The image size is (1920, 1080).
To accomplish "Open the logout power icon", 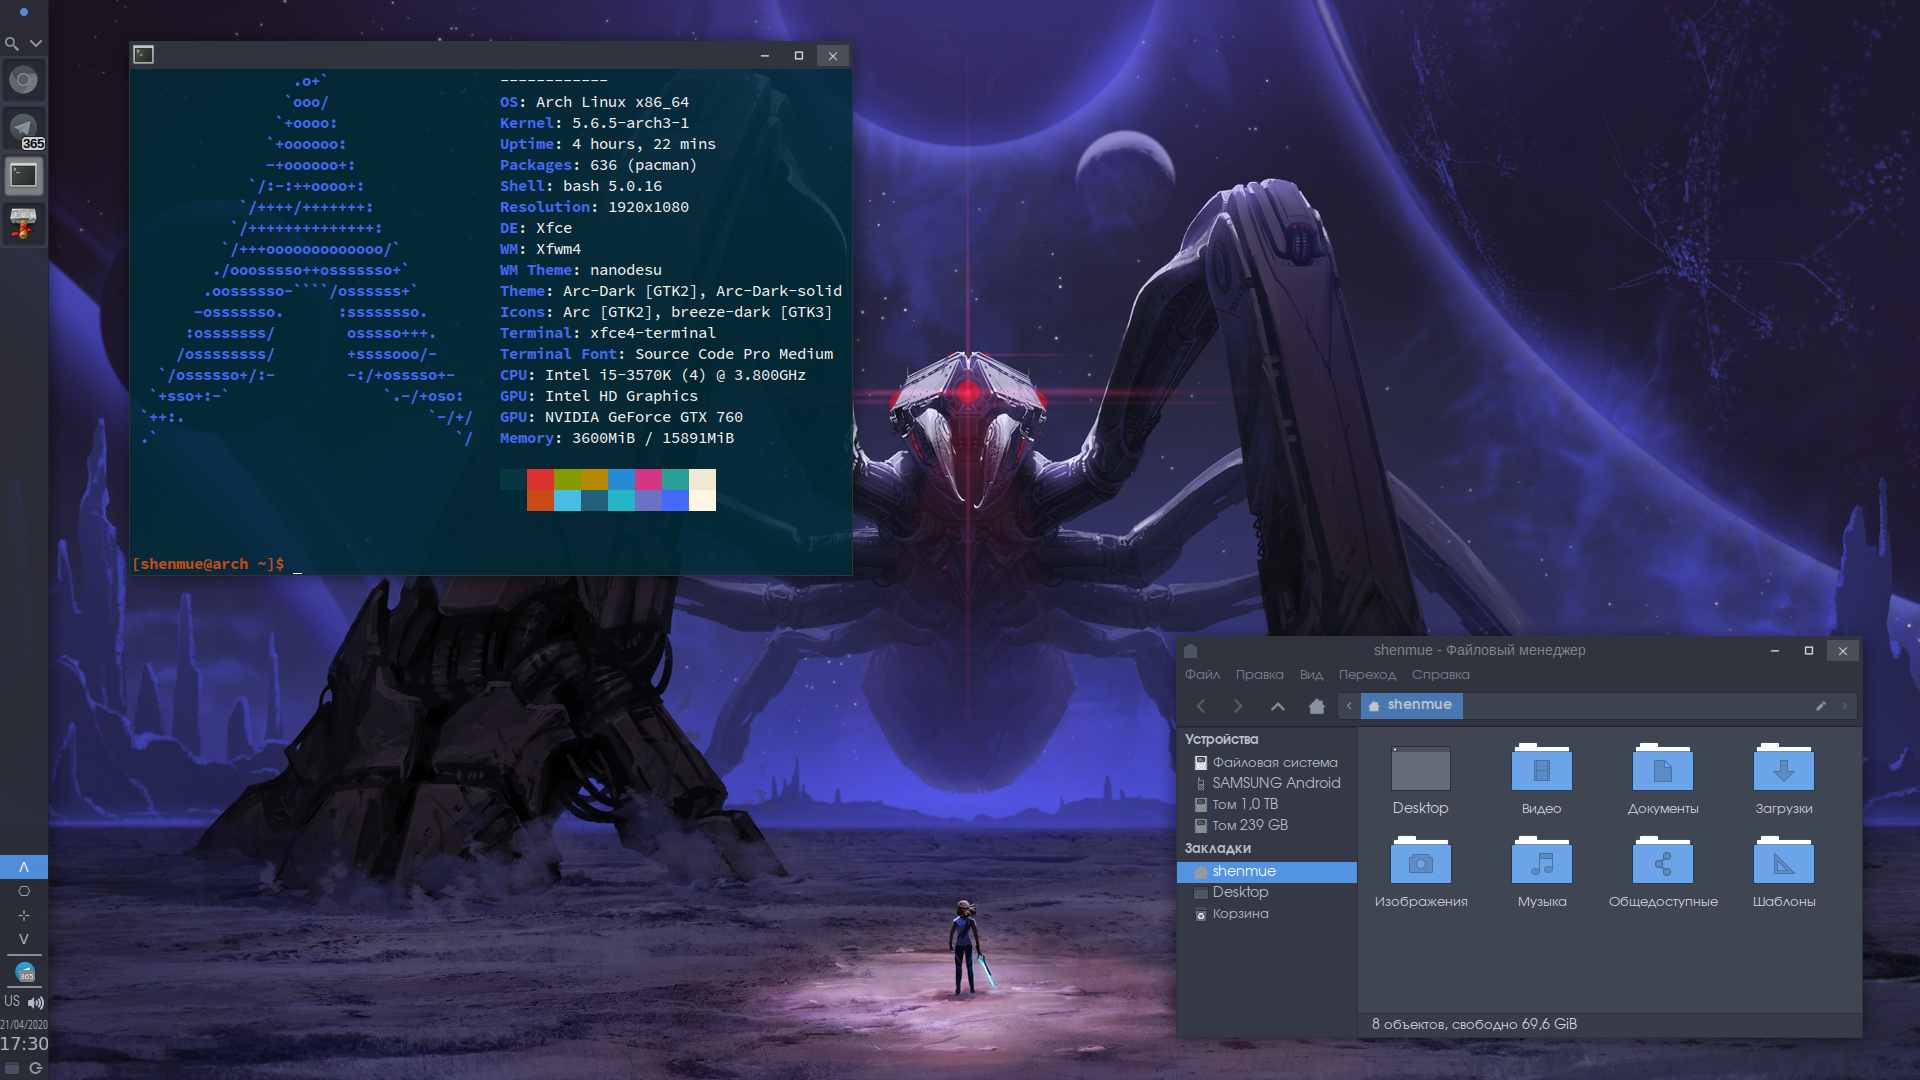I will pos(36,1068).
